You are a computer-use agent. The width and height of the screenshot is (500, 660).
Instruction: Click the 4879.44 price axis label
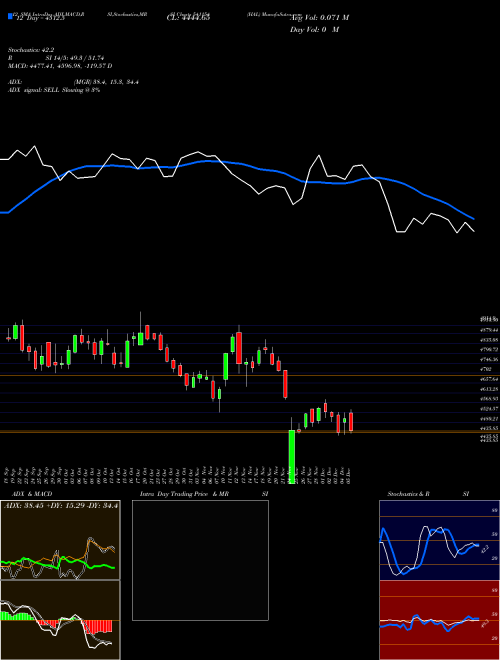pos(489,330)
